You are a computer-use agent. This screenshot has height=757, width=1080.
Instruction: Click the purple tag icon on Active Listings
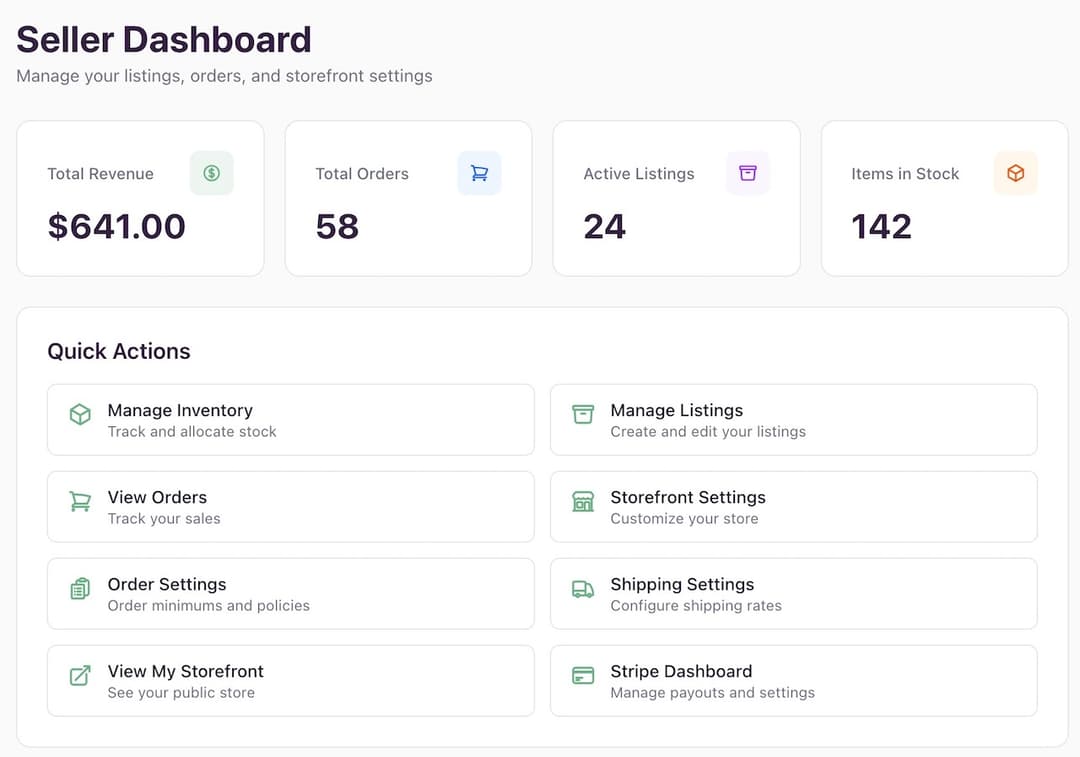coord(748,172)
